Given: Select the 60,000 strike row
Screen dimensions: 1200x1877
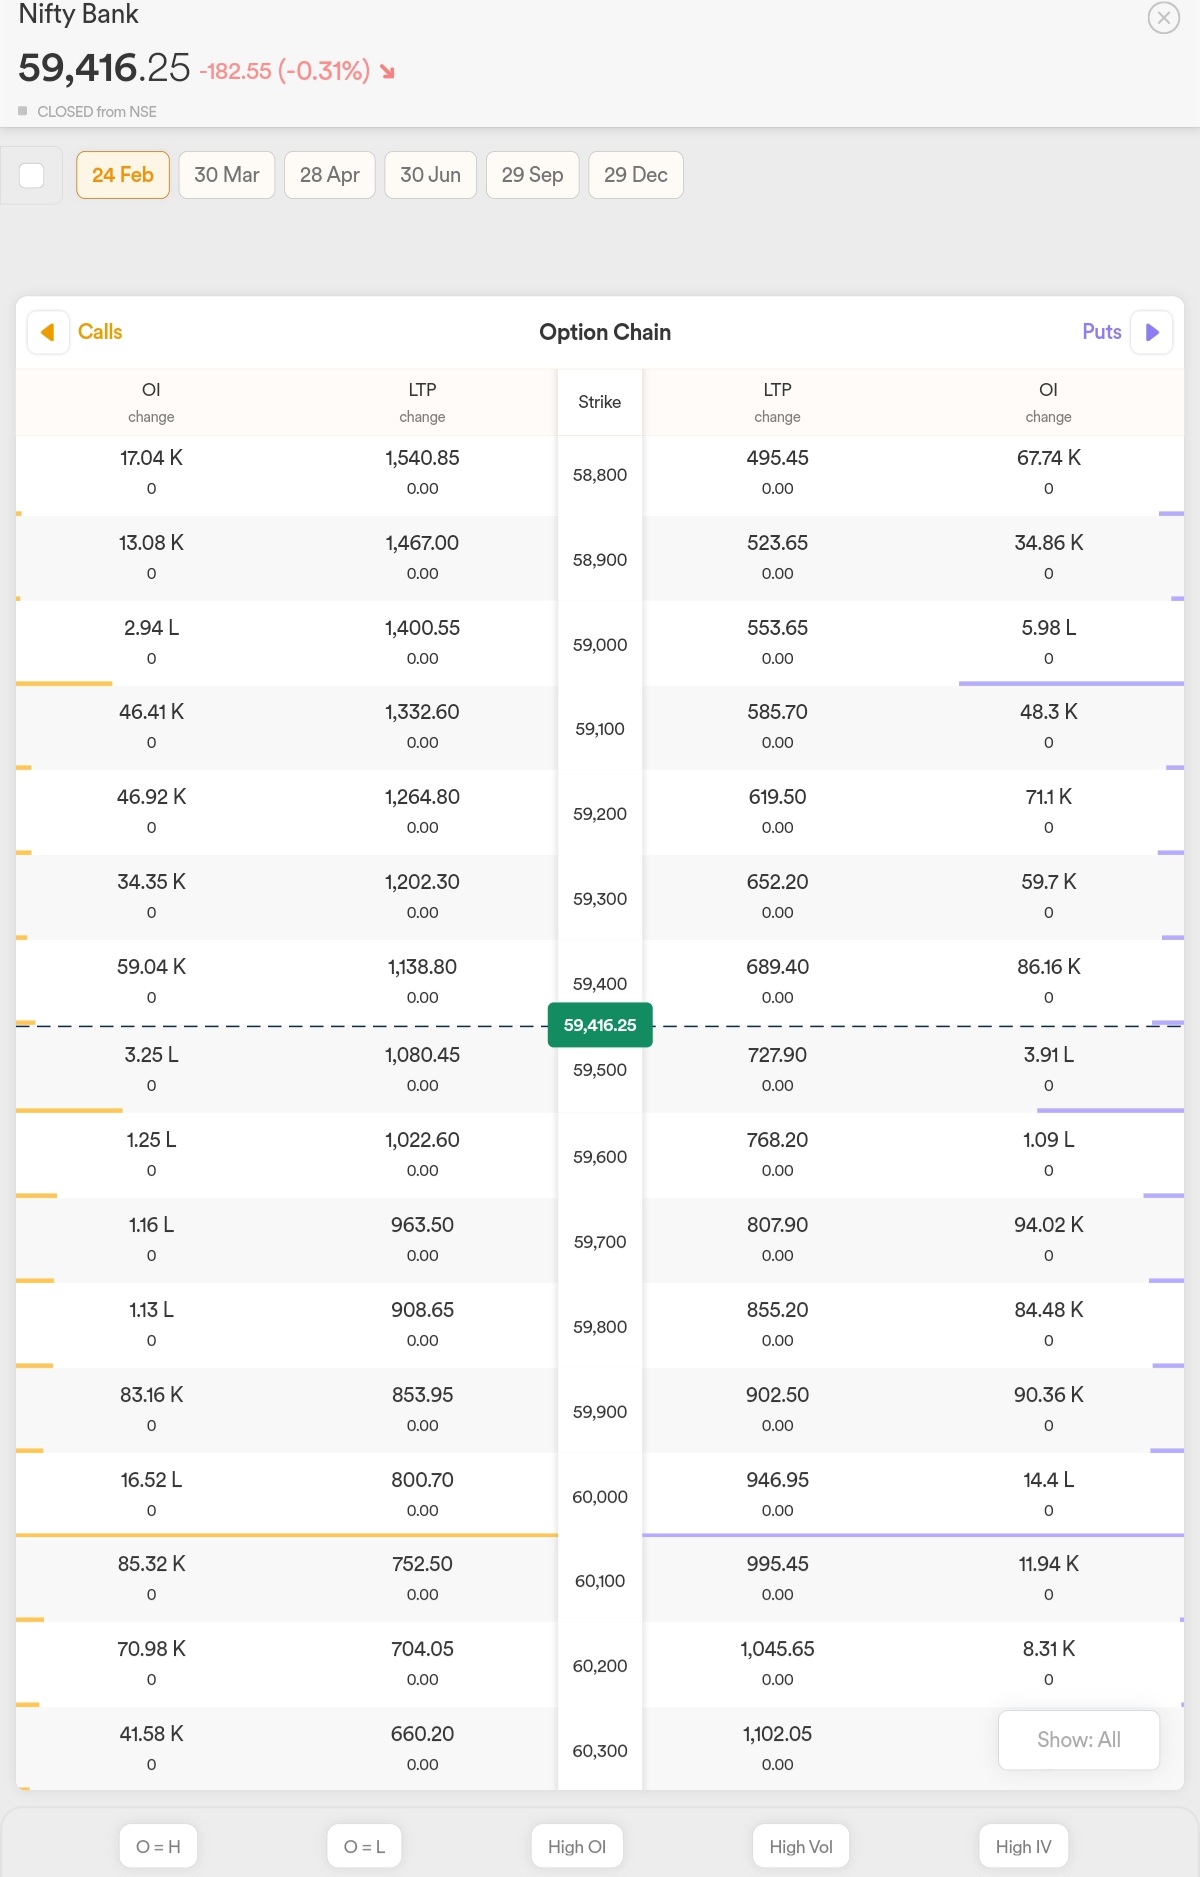Looking at the screenshot, I should click(600, 1496).
